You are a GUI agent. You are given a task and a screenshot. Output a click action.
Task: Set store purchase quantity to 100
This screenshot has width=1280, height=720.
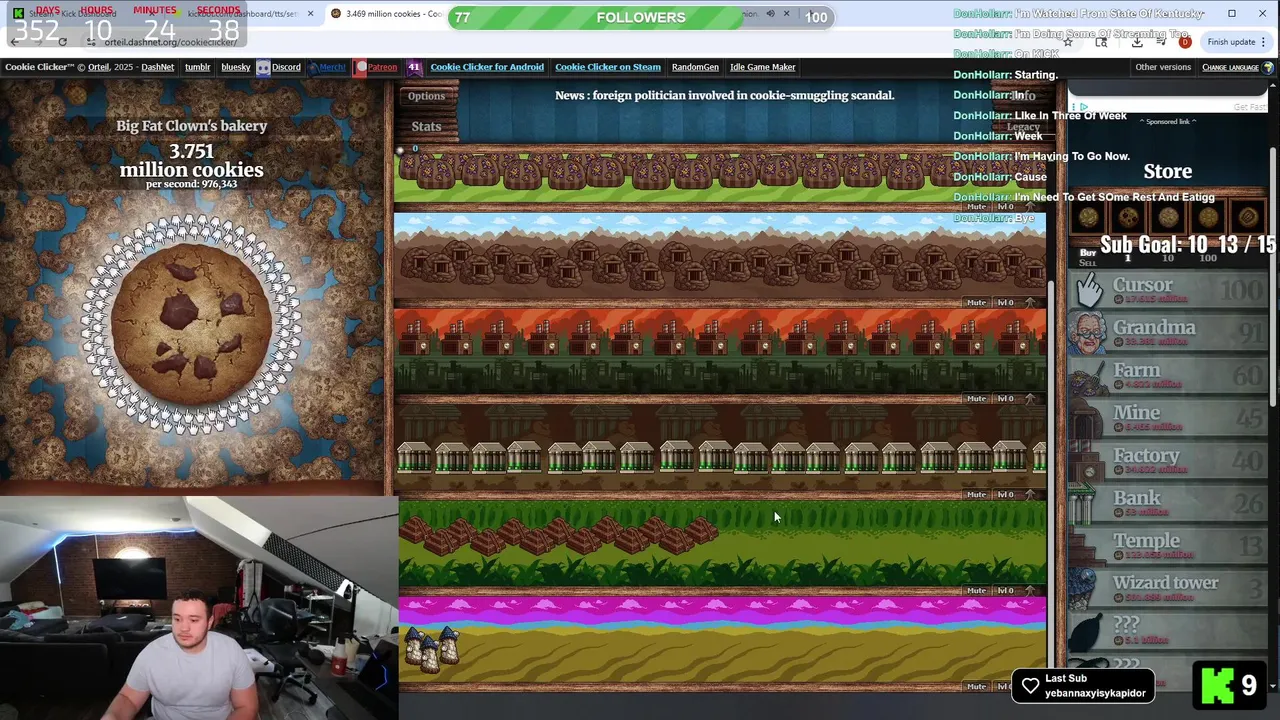(x=1208, y=258)
